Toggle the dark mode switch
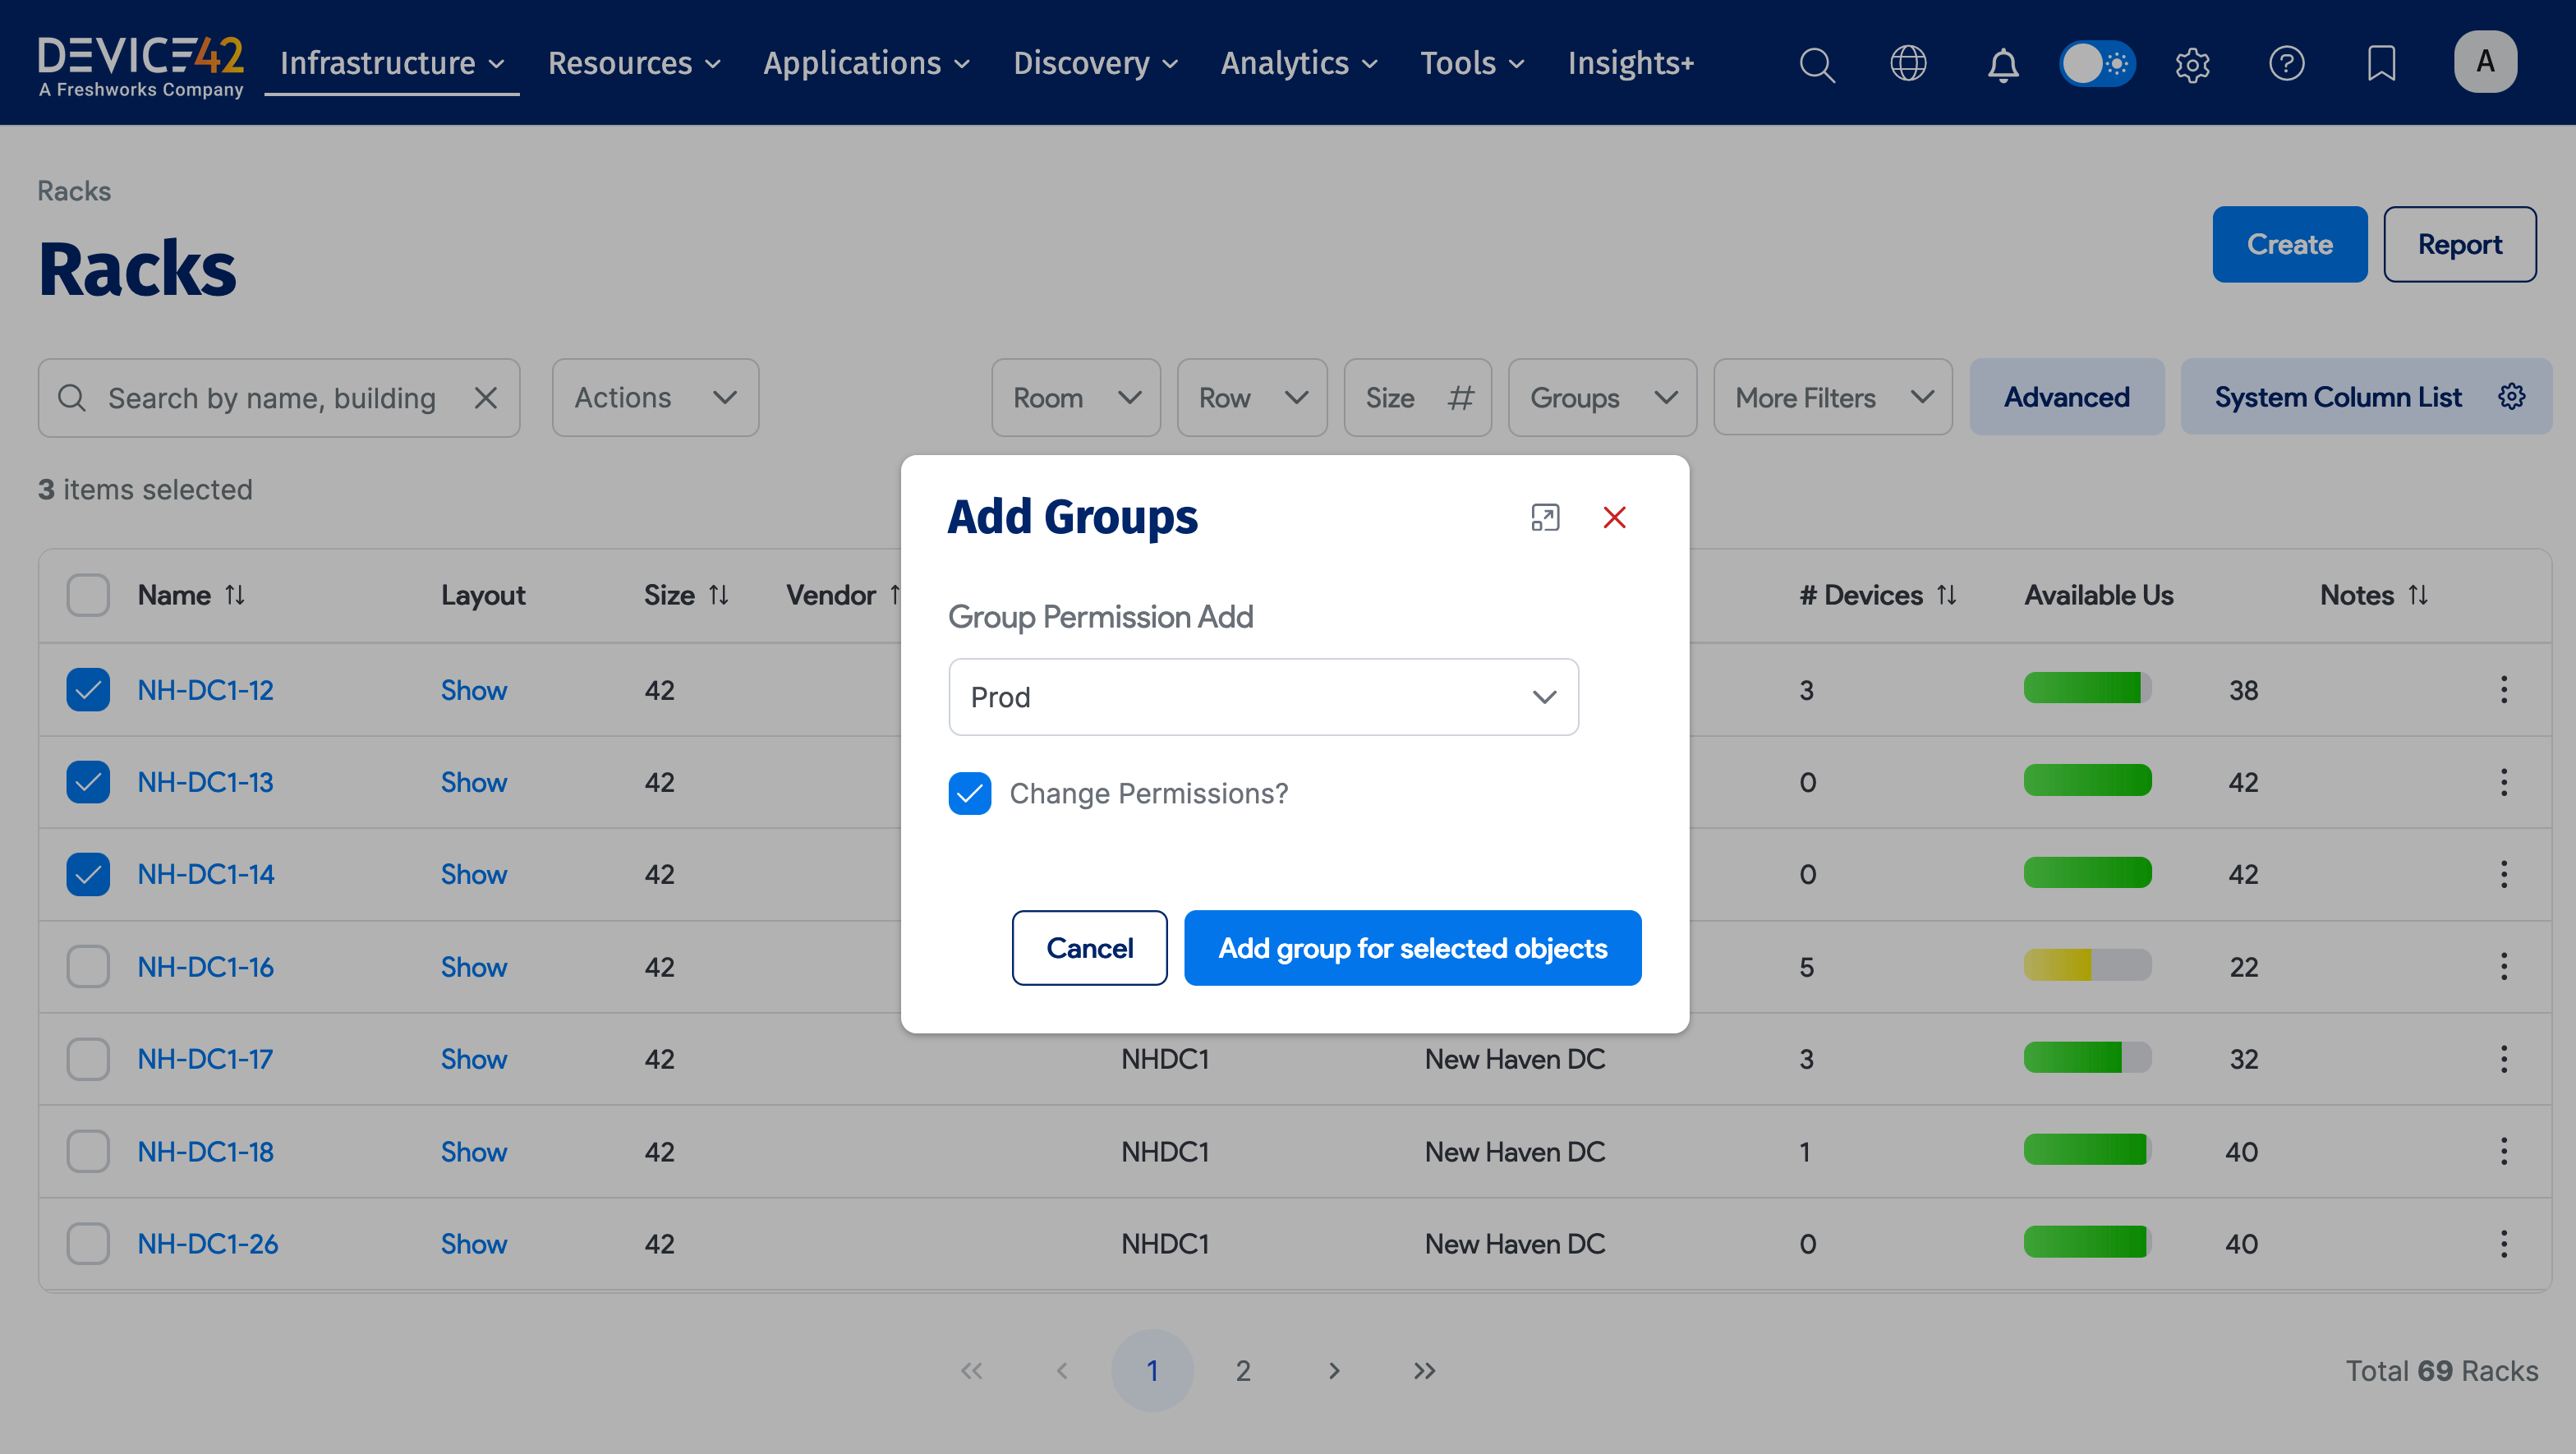 (x=2097, y=63)
